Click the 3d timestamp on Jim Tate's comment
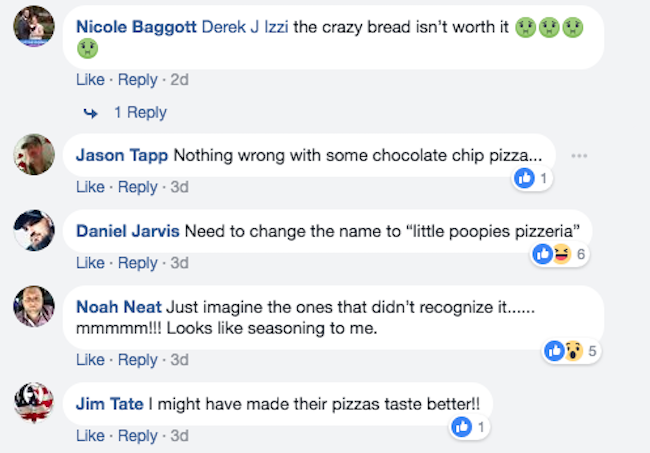The image size is (650, 453). 179,435
